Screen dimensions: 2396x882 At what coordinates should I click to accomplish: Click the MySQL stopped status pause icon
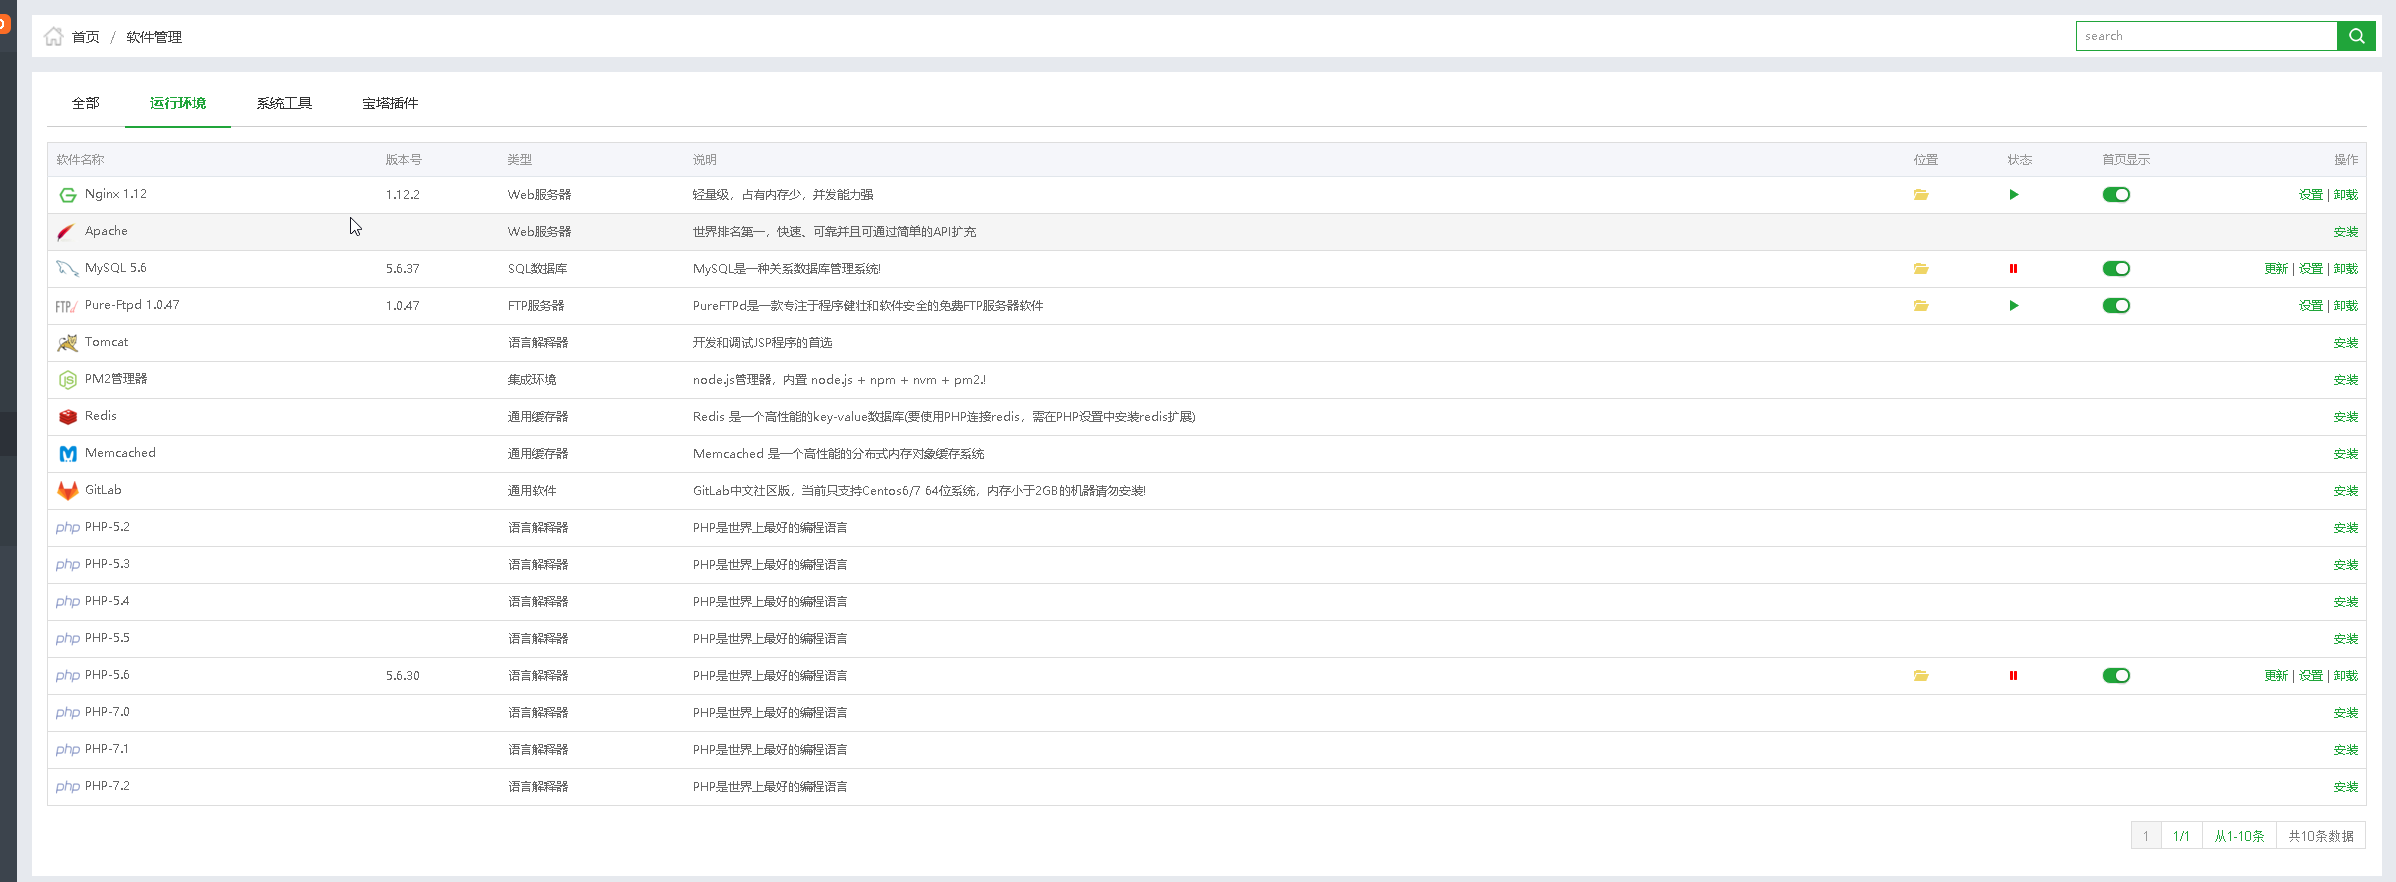pyautogui.click(x=2013, y=269)
